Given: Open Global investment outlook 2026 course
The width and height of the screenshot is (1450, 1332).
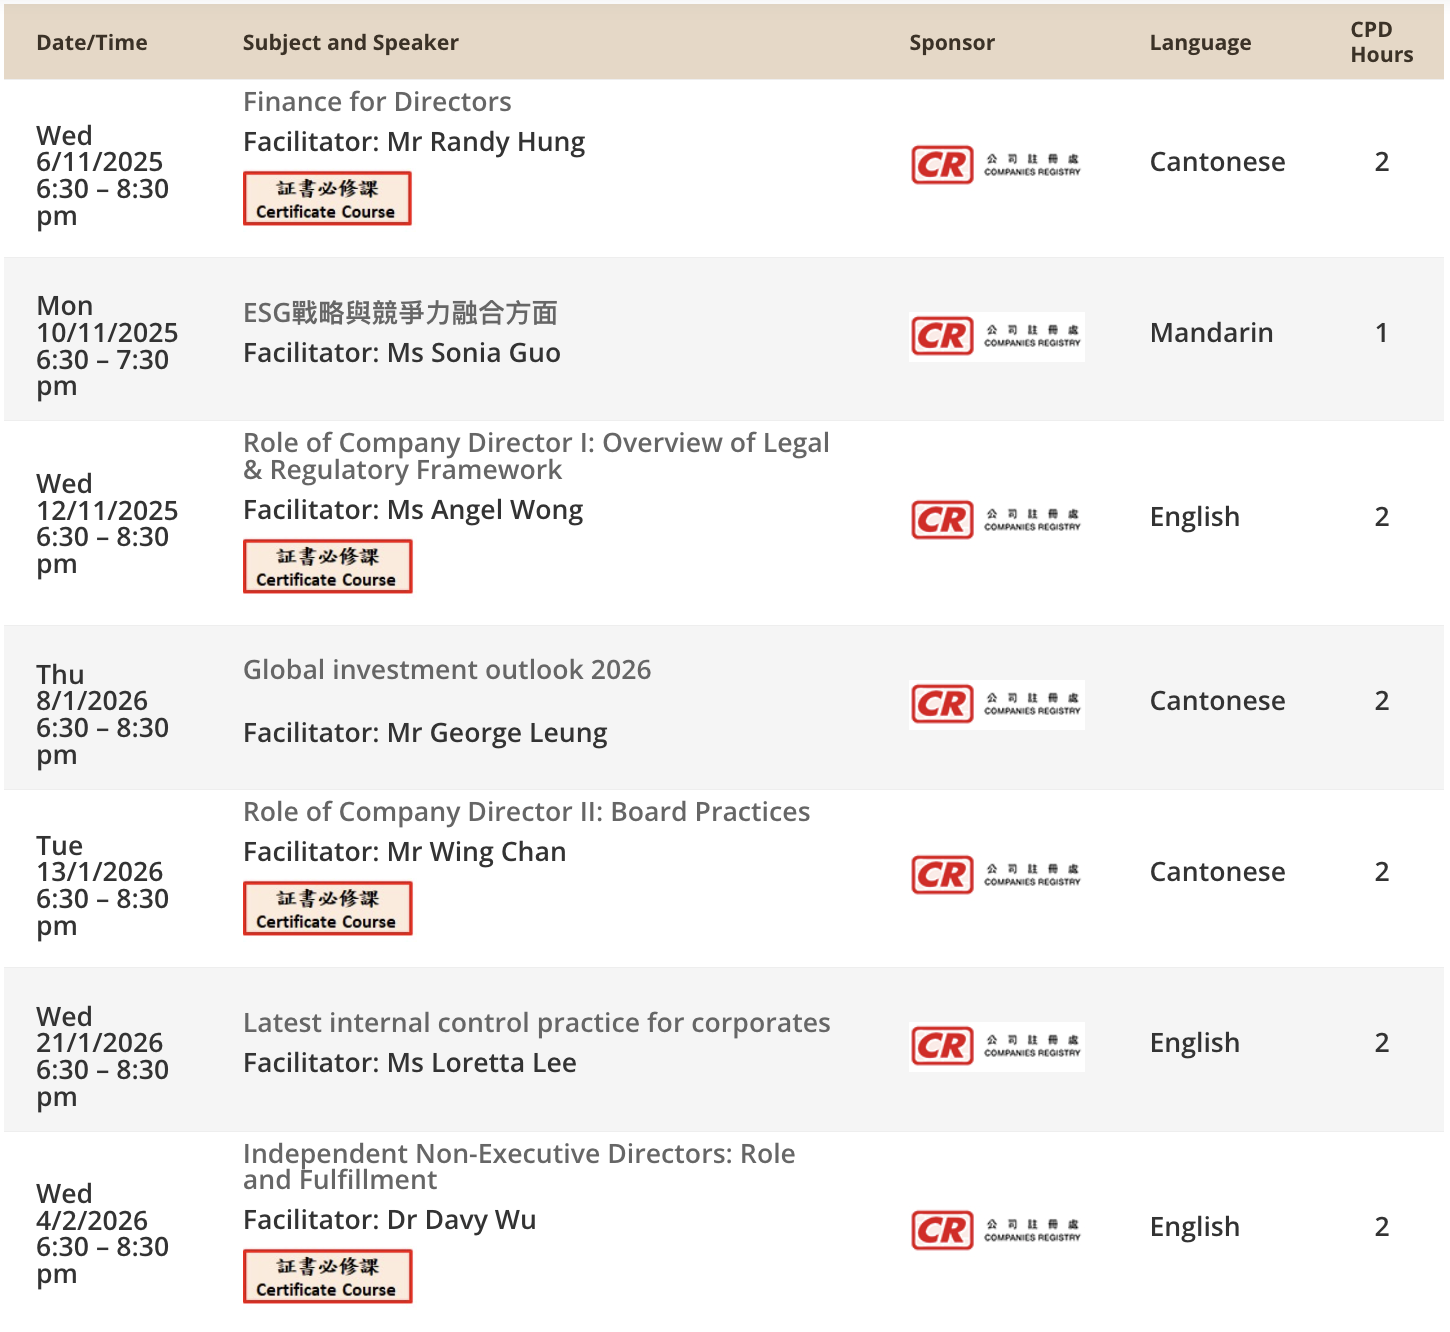Looking at the screenshot, I should (447, 670).
